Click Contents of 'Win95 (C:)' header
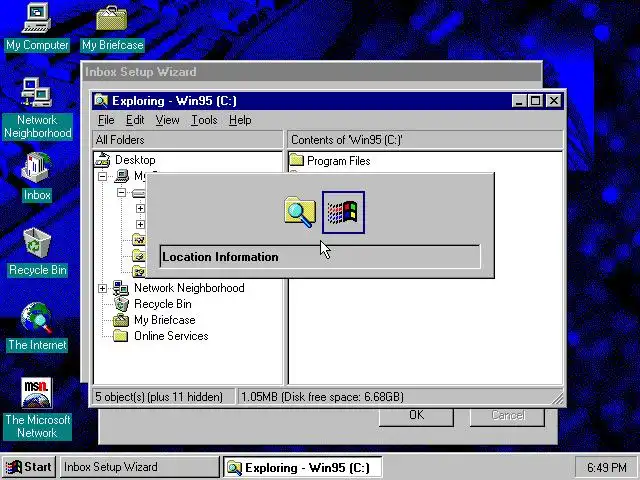Screen dimensions: 640x480 [425, 140]
